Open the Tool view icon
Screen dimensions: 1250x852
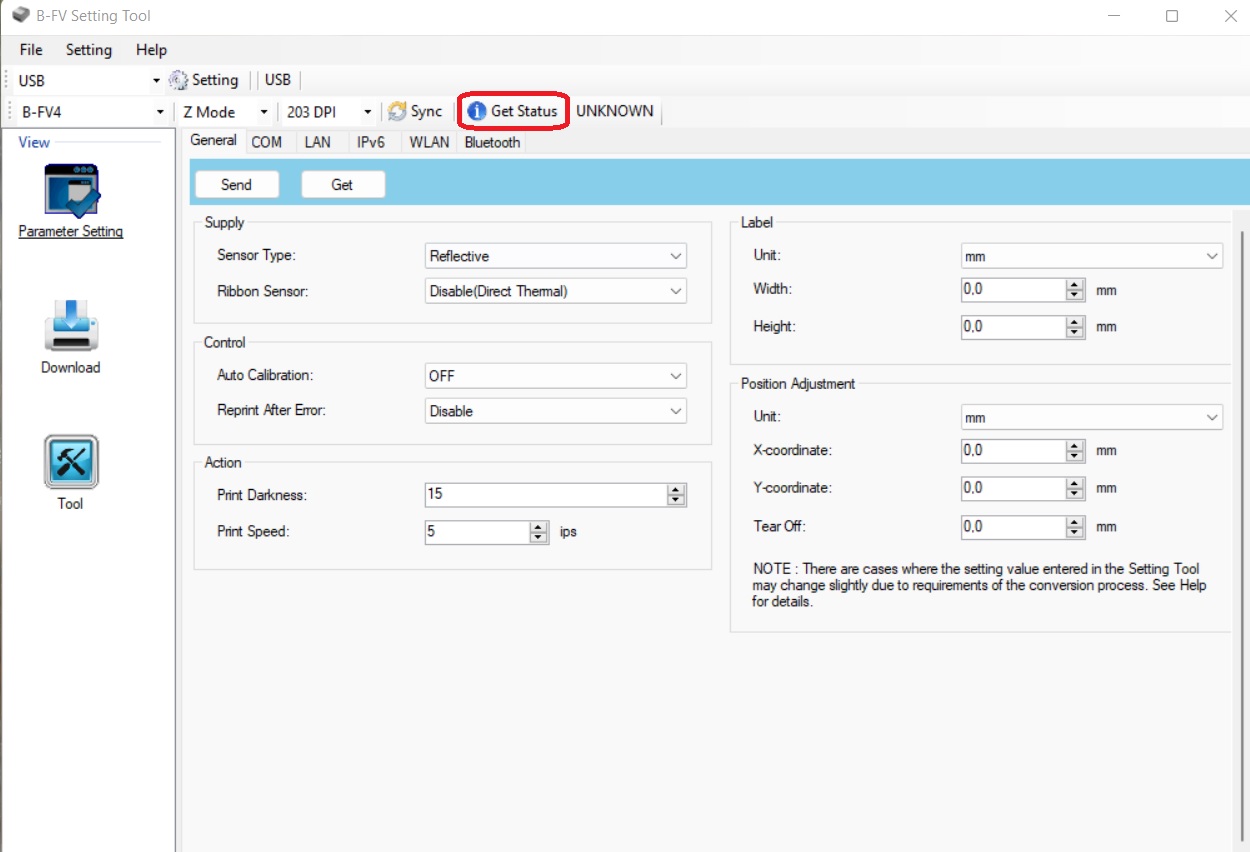coord(71,462)
